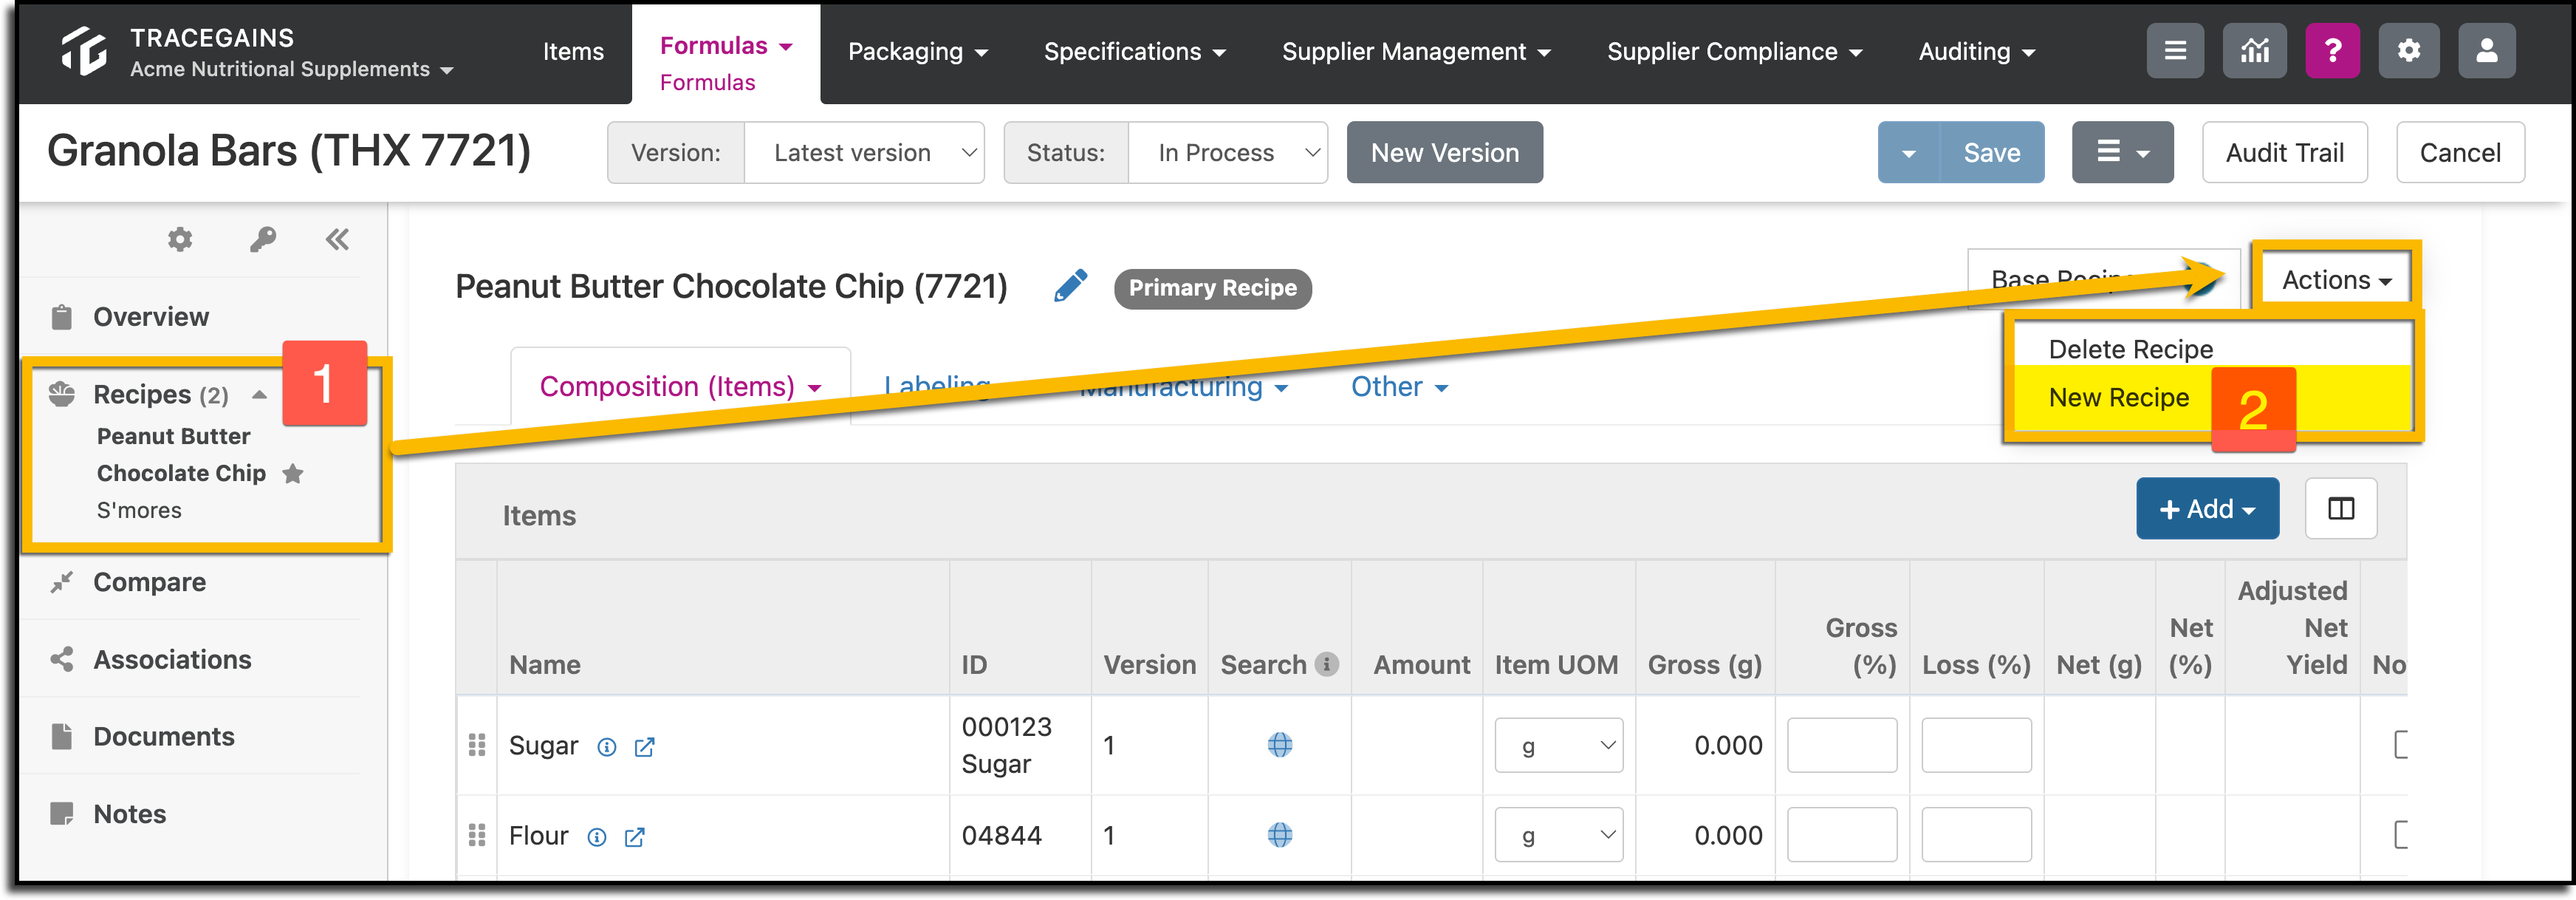Click the Search info icon in header
Viewport: 2576px width, 900px height.
1327,664
